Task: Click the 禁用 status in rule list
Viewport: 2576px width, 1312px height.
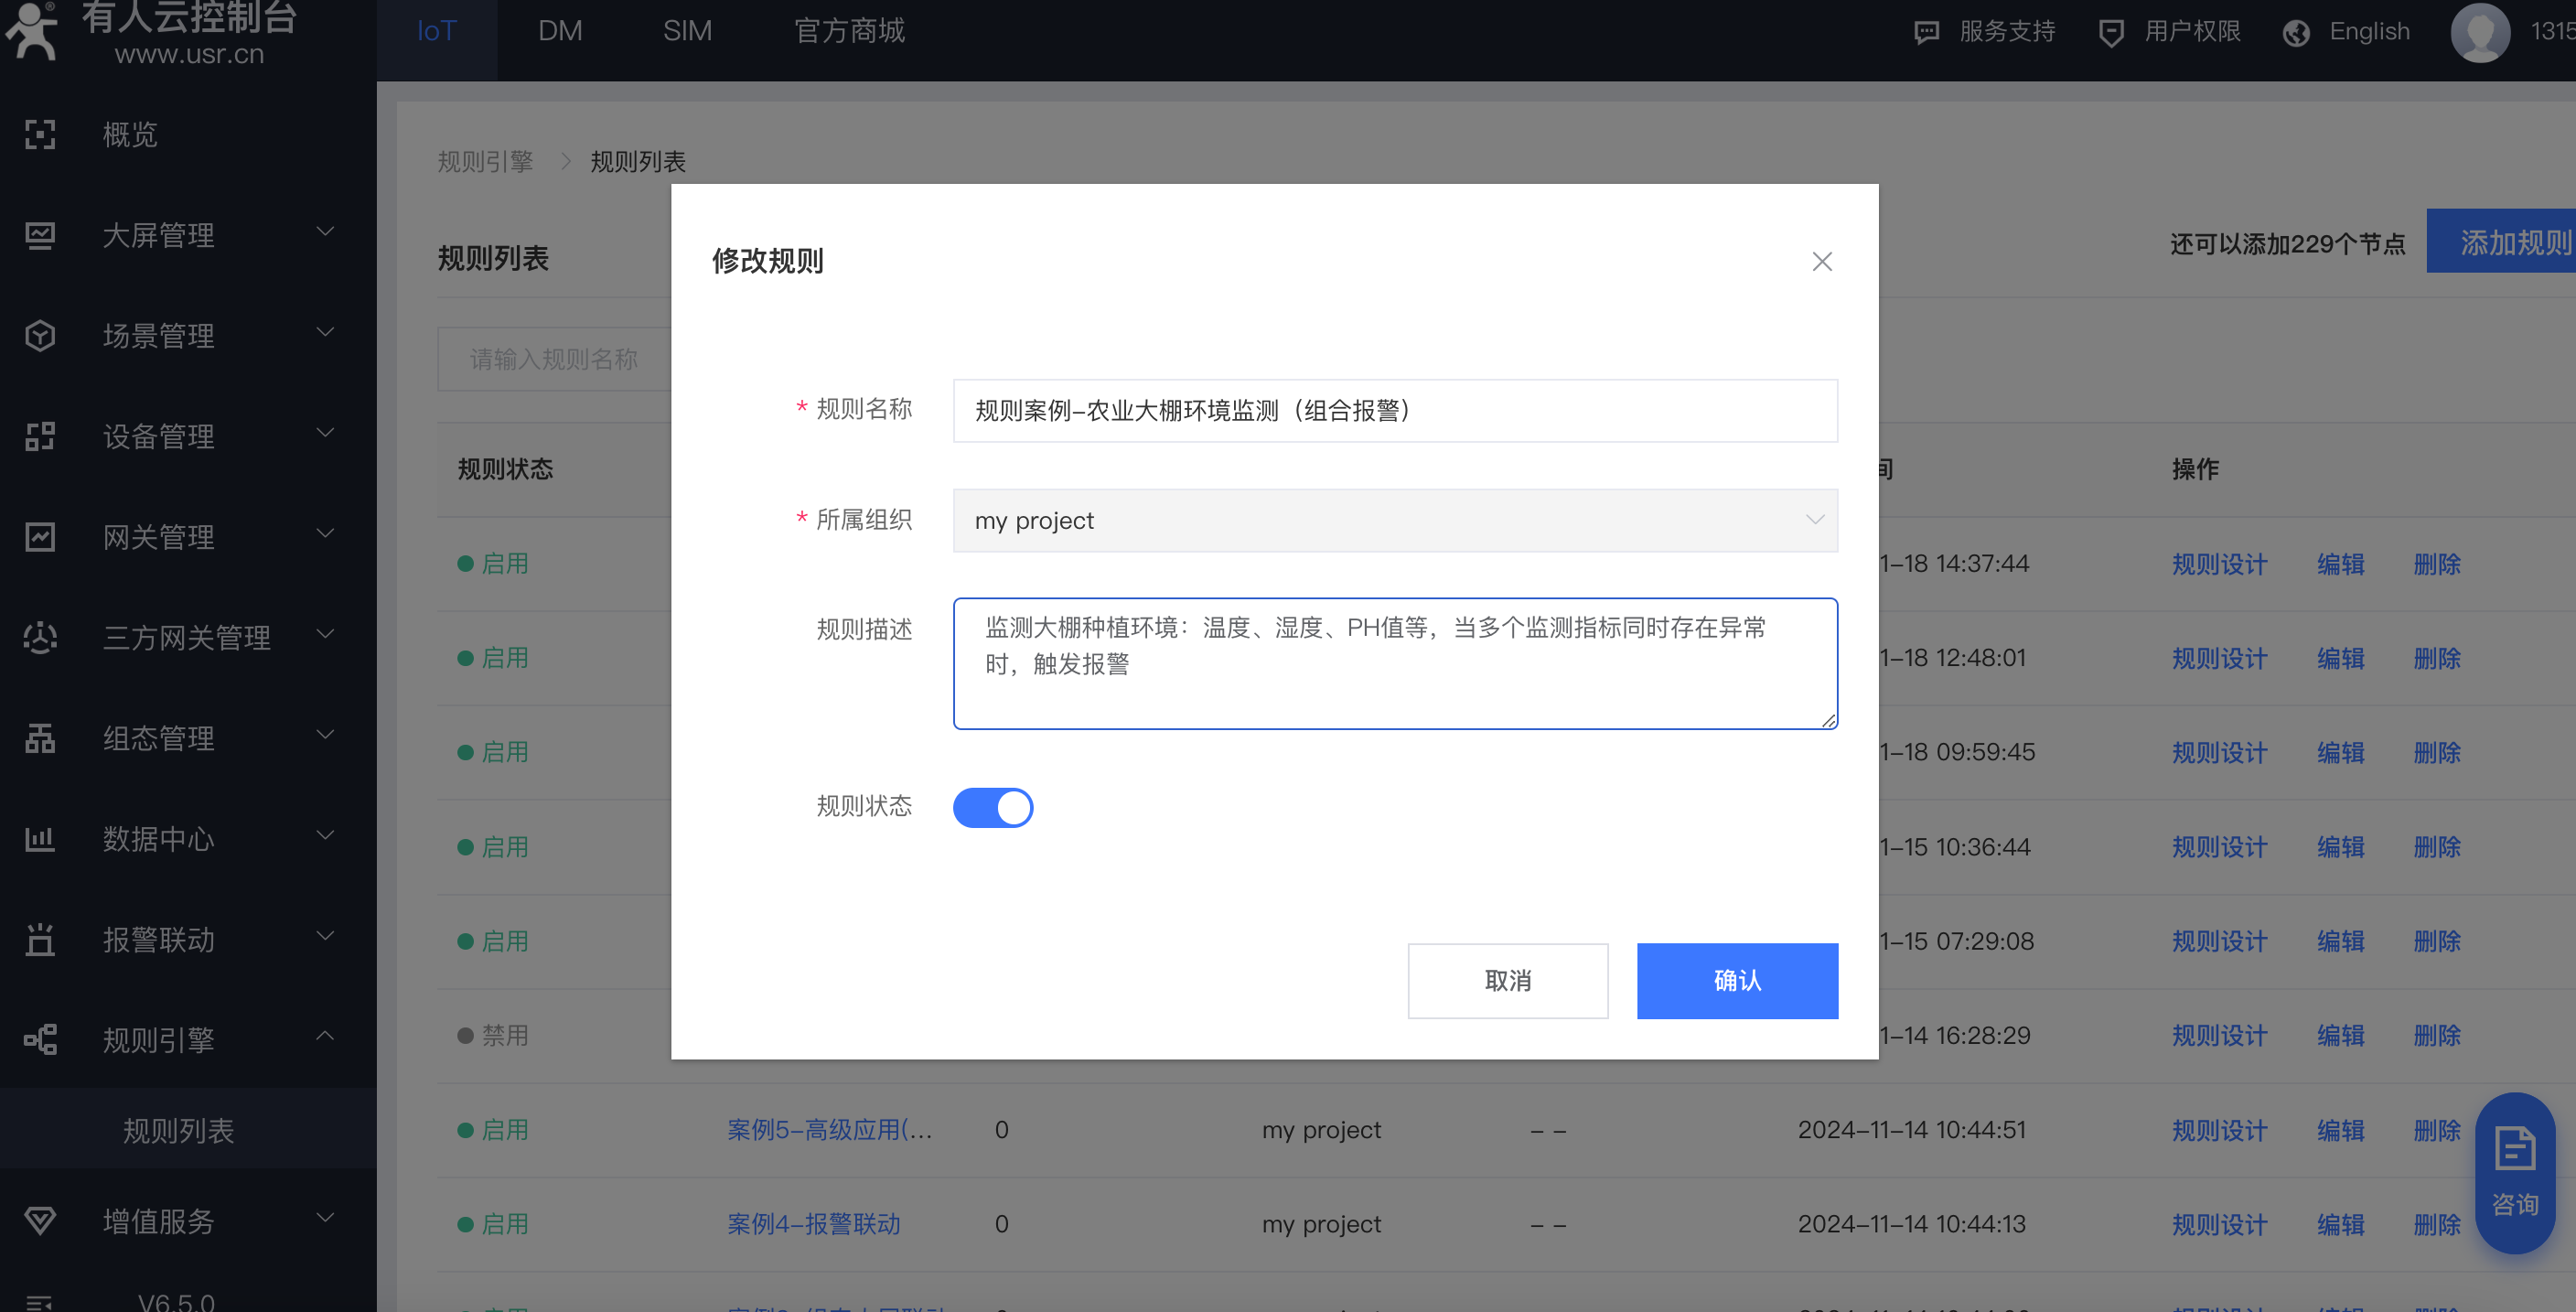Action: tap(493, 1035)
